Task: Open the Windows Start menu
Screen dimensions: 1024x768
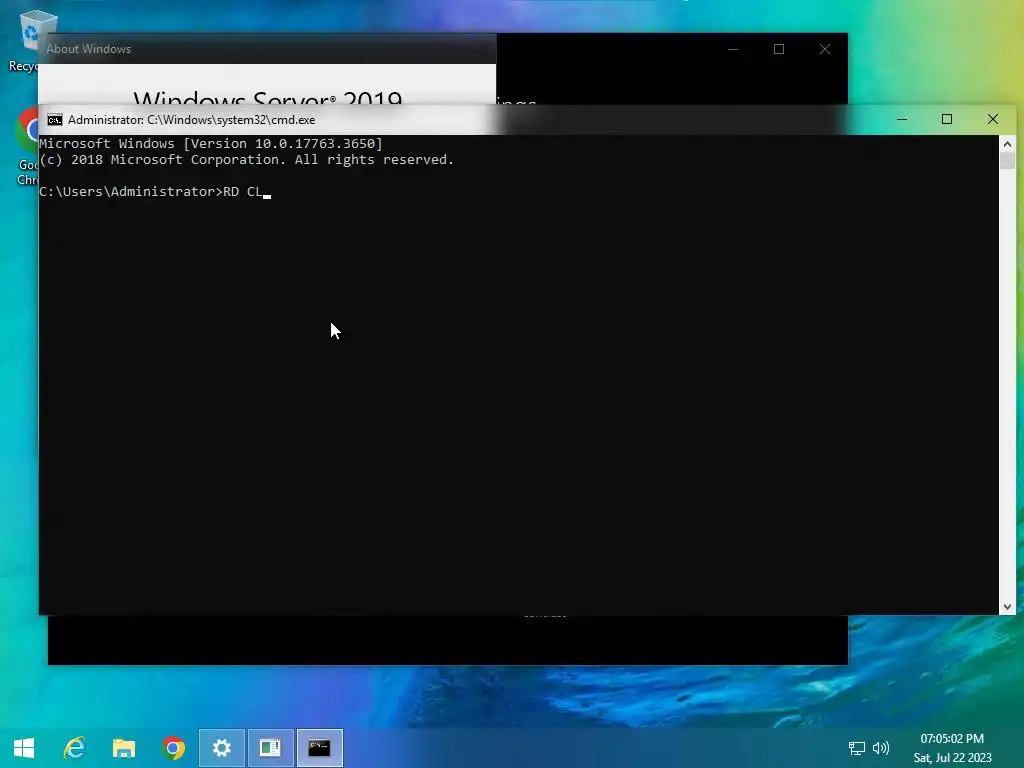Action: coord(24,748)
